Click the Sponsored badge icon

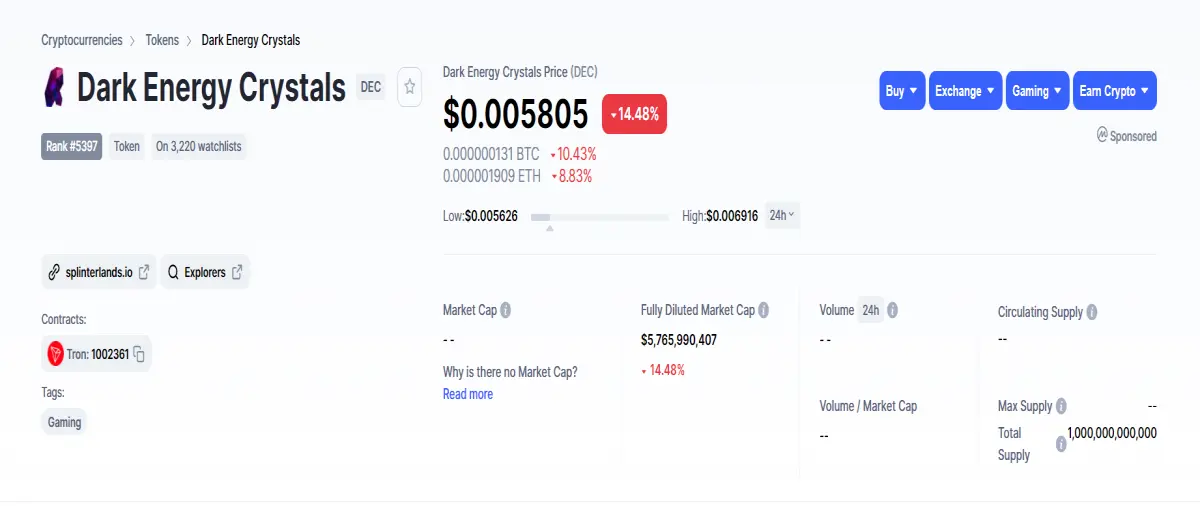1102,135
